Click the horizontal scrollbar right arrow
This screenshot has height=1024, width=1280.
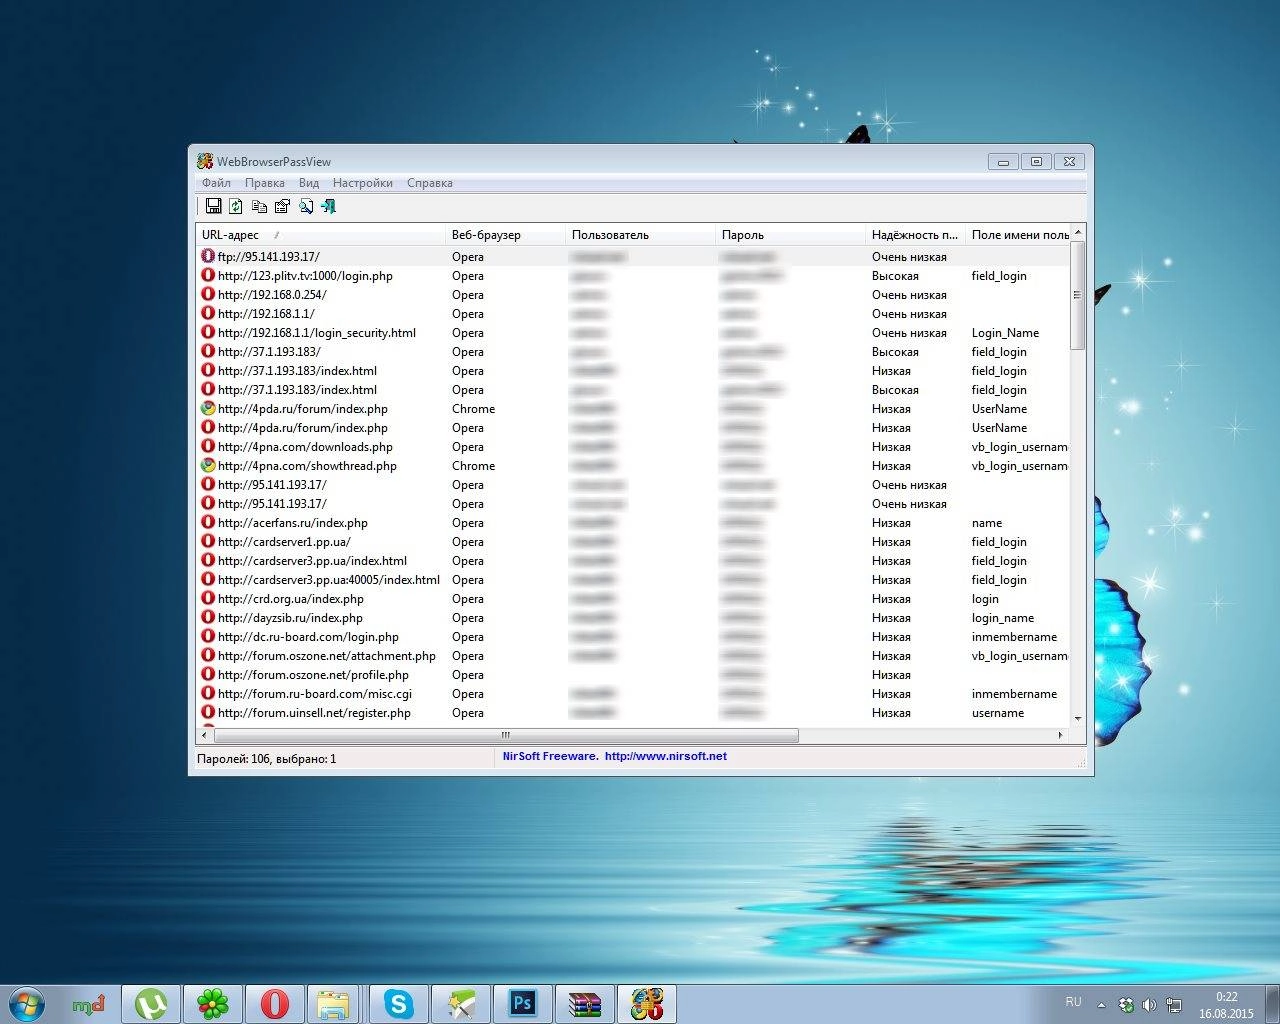tap(1061, 735)
